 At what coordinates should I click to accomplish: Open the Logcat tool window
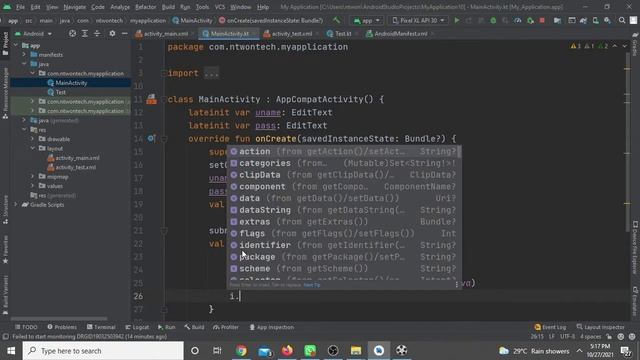click(137, 327)
